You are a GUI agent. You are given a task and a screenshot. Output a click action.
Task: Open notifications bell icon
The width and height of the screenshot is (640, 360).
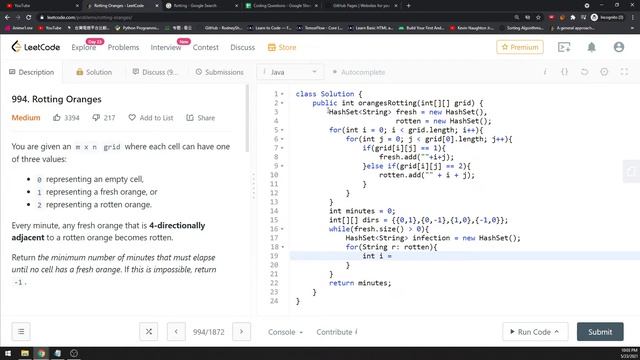click(x=591, y=47)
